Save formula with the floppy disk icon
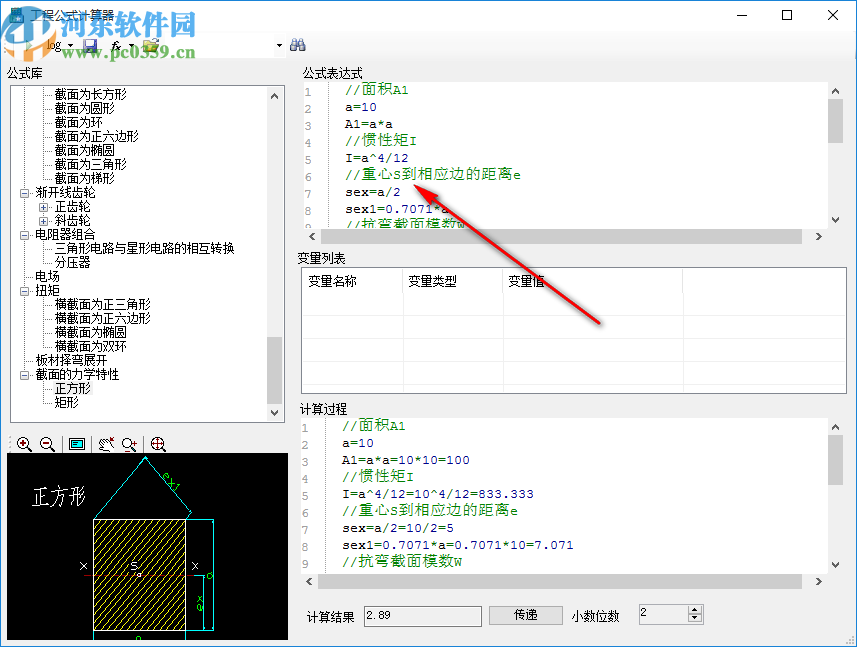Viewport: 857px width, 647px height. tap(90, 45)
